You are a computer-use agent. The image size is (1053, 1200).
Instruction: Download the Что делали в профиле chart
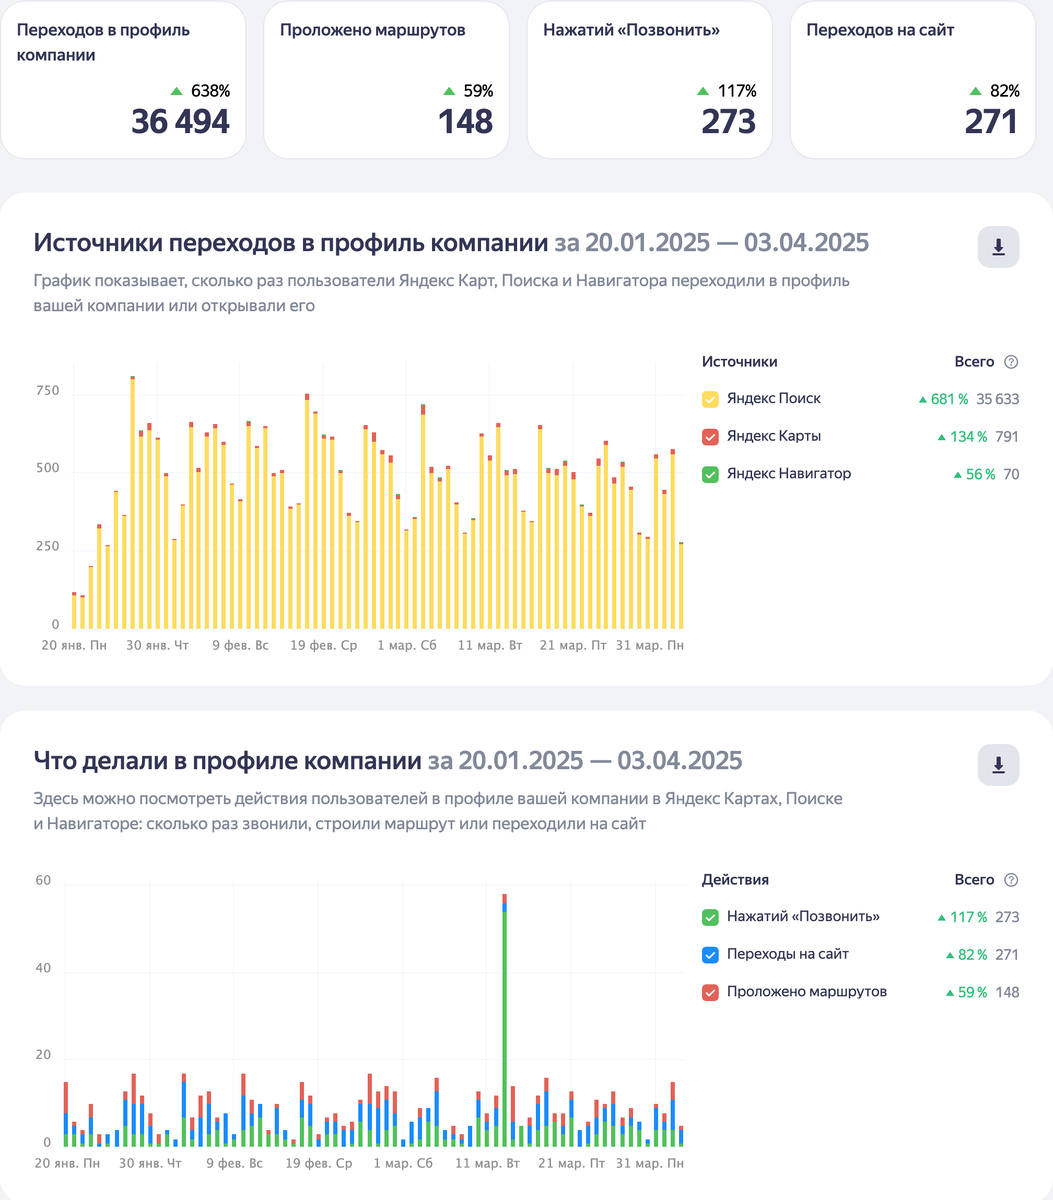tap(998, 765)
